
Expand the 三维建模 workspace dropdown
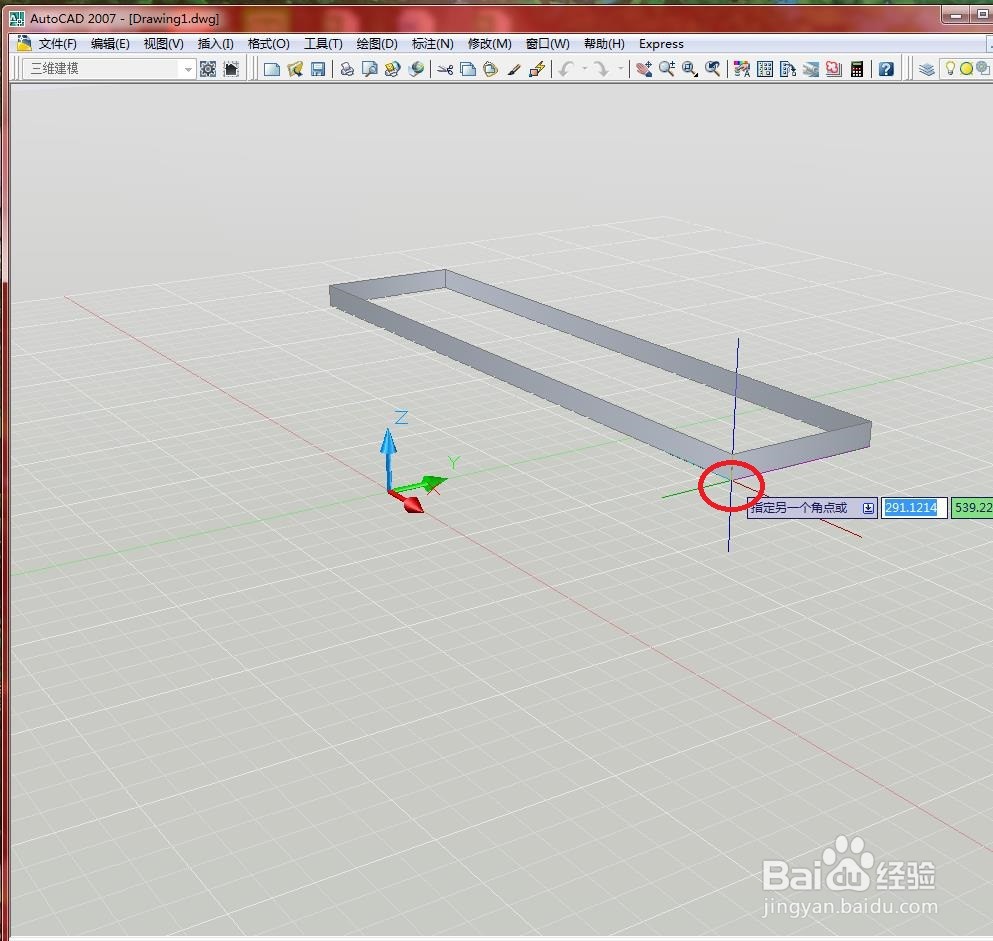click(x=187, y=69)
